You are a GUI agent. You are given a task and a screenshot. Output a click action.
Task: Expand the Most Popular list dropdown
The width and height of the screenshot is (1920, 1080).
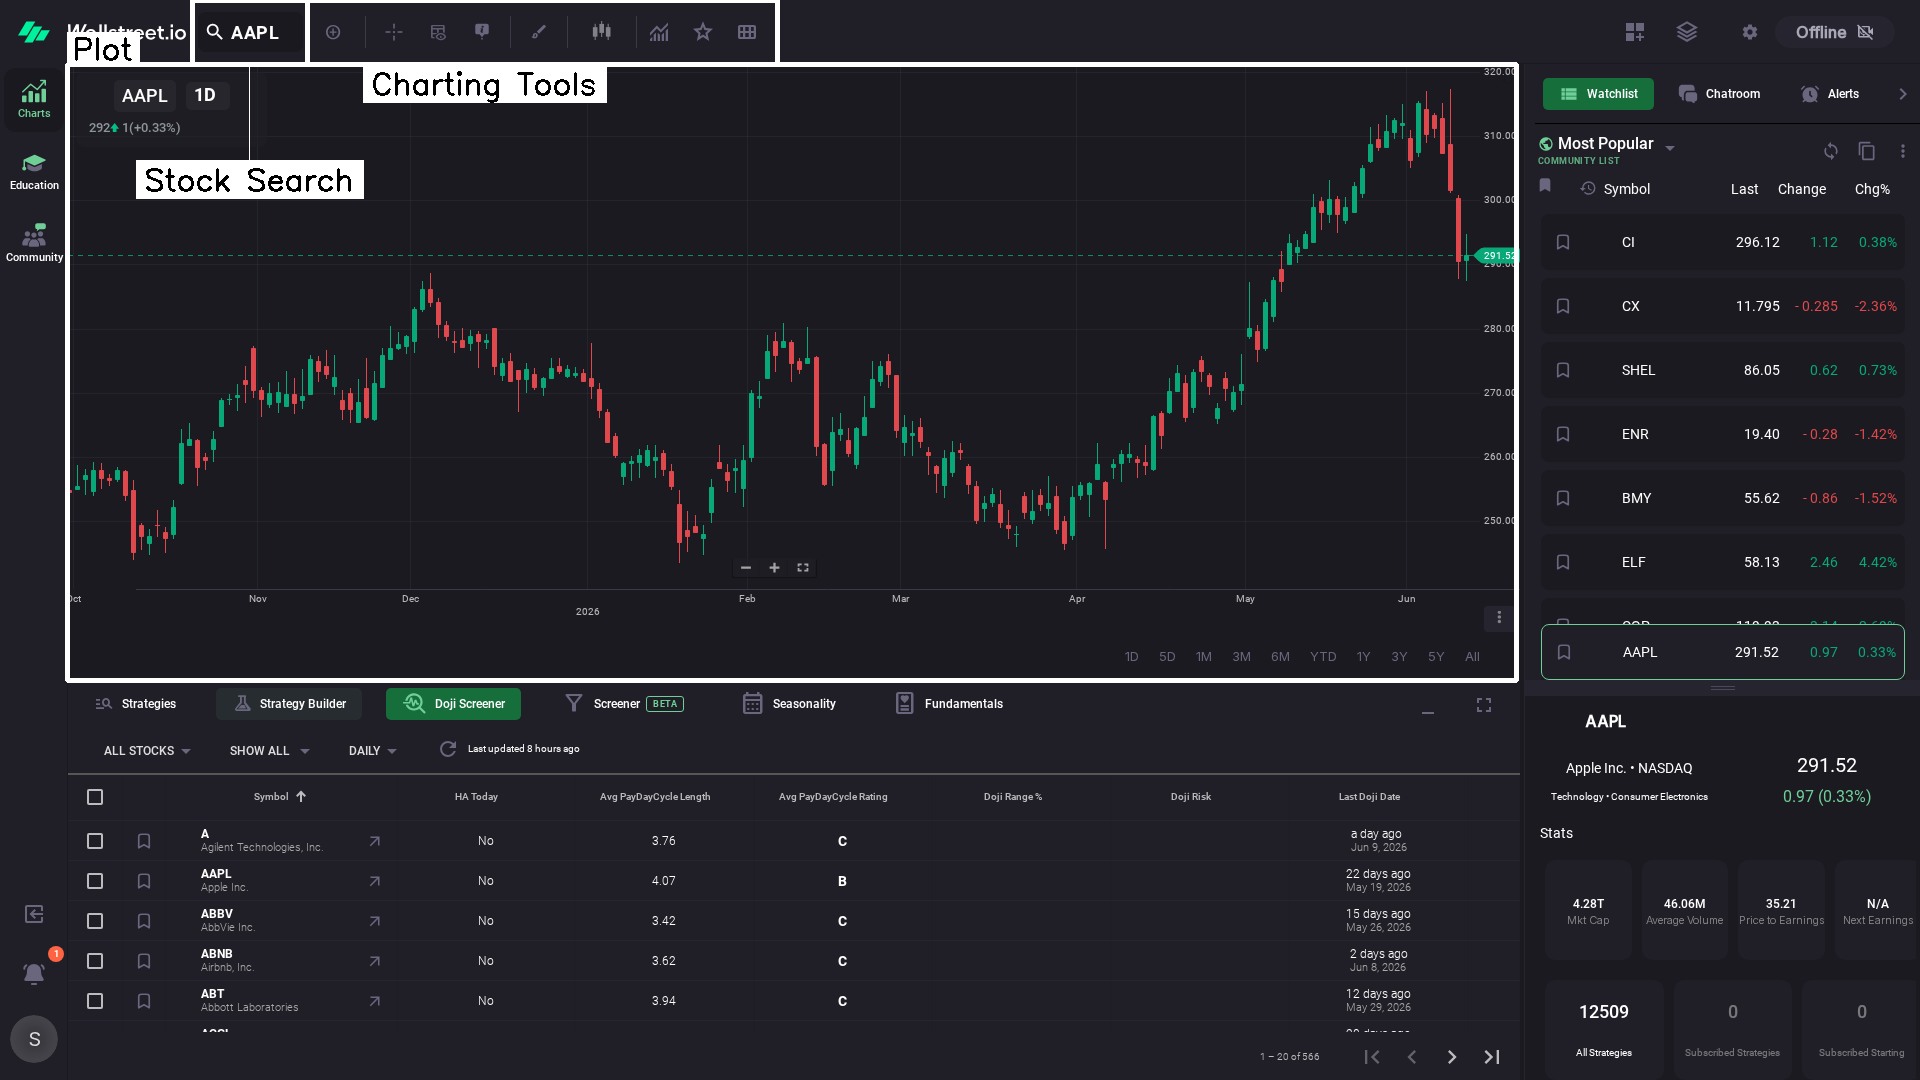pos(1670,147)
